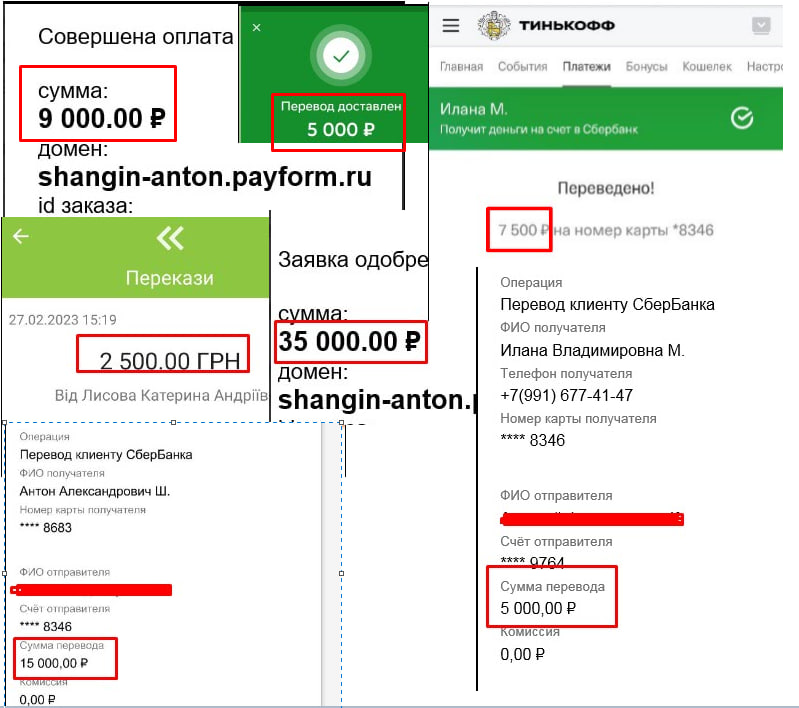Open the Кошелек tab

click(707, 67)
